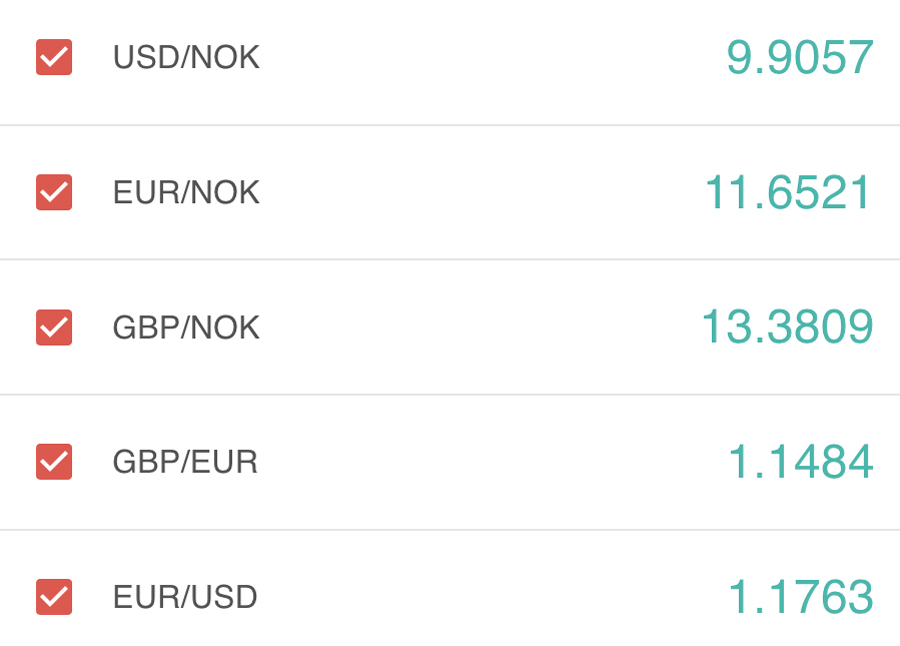
Task: Click empty area between EUR/NOK and 11.6521
Action: (x=480, y=192)
